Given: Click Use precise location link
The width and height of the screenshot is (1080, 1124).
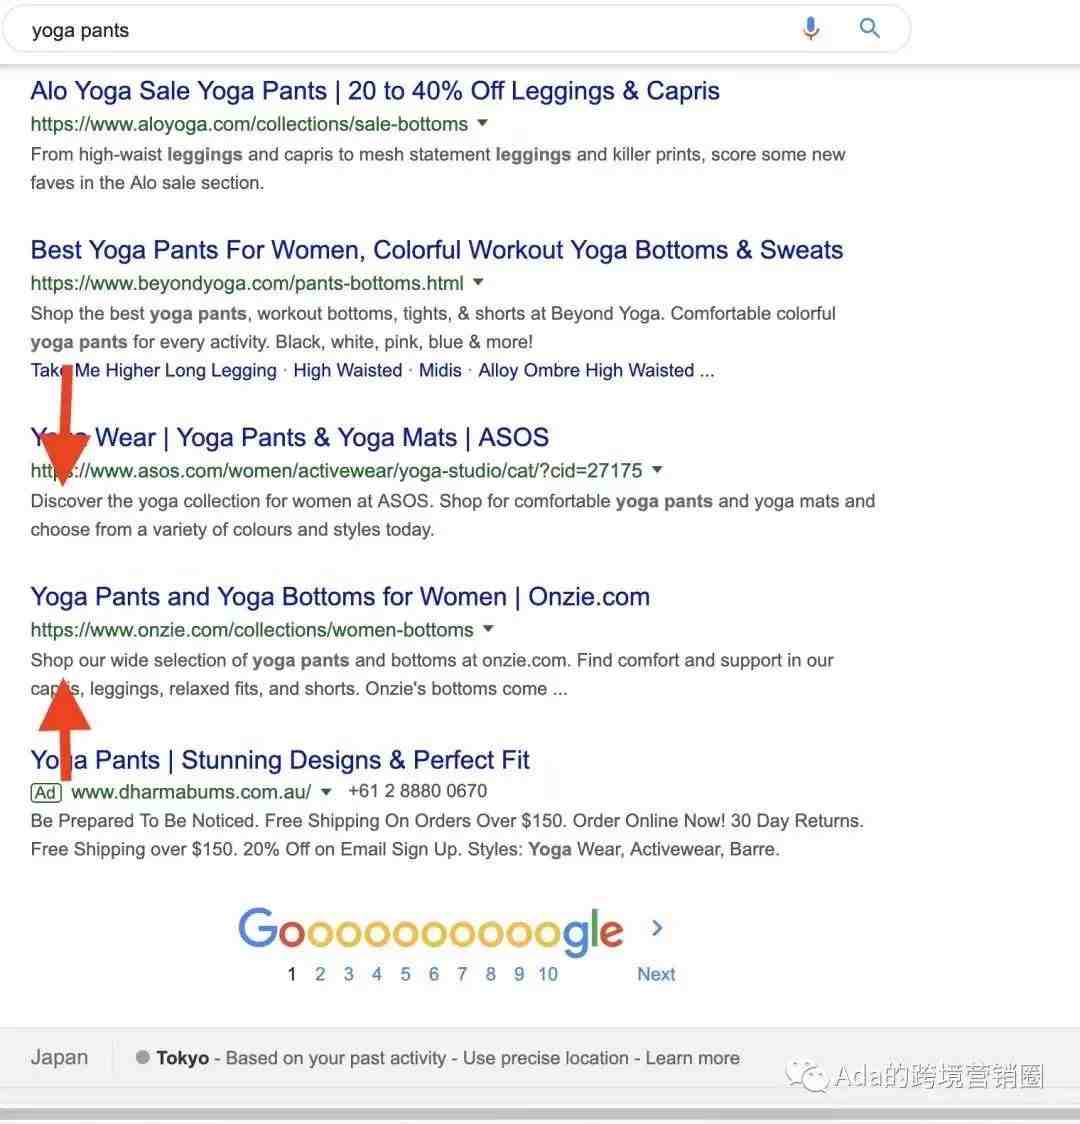Looking at the screenshot, I should pos(545,1058).
